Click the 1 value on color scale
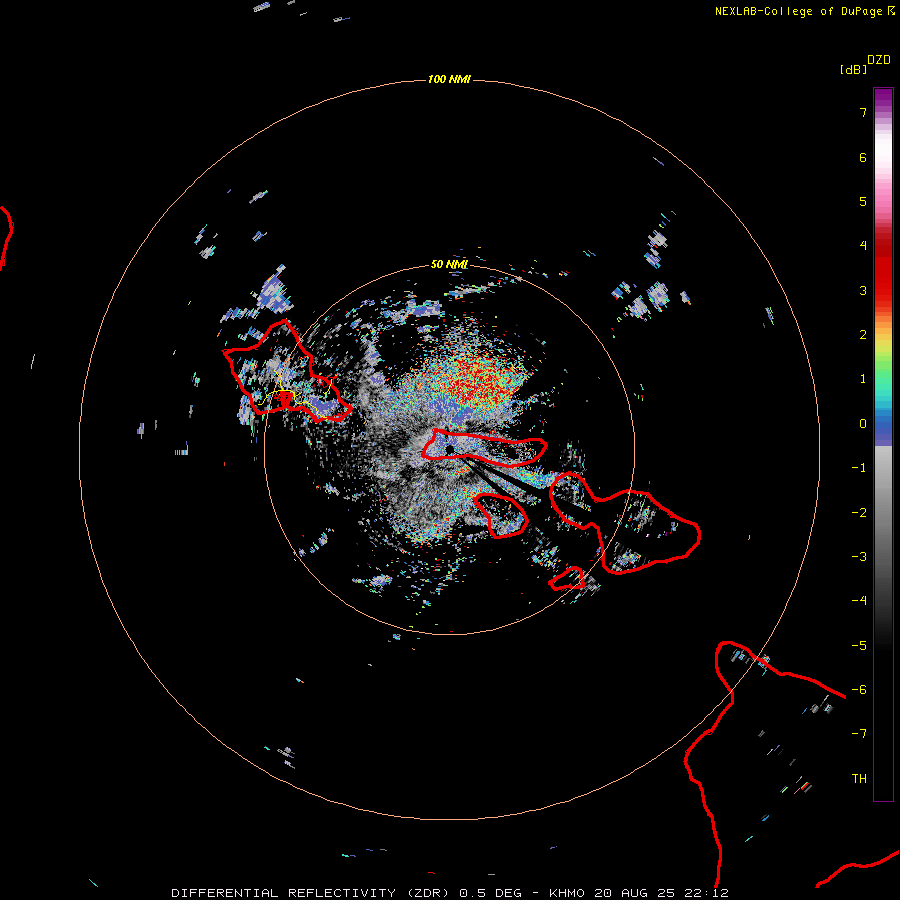The image size is (900, 900). (x=863, y=379)
